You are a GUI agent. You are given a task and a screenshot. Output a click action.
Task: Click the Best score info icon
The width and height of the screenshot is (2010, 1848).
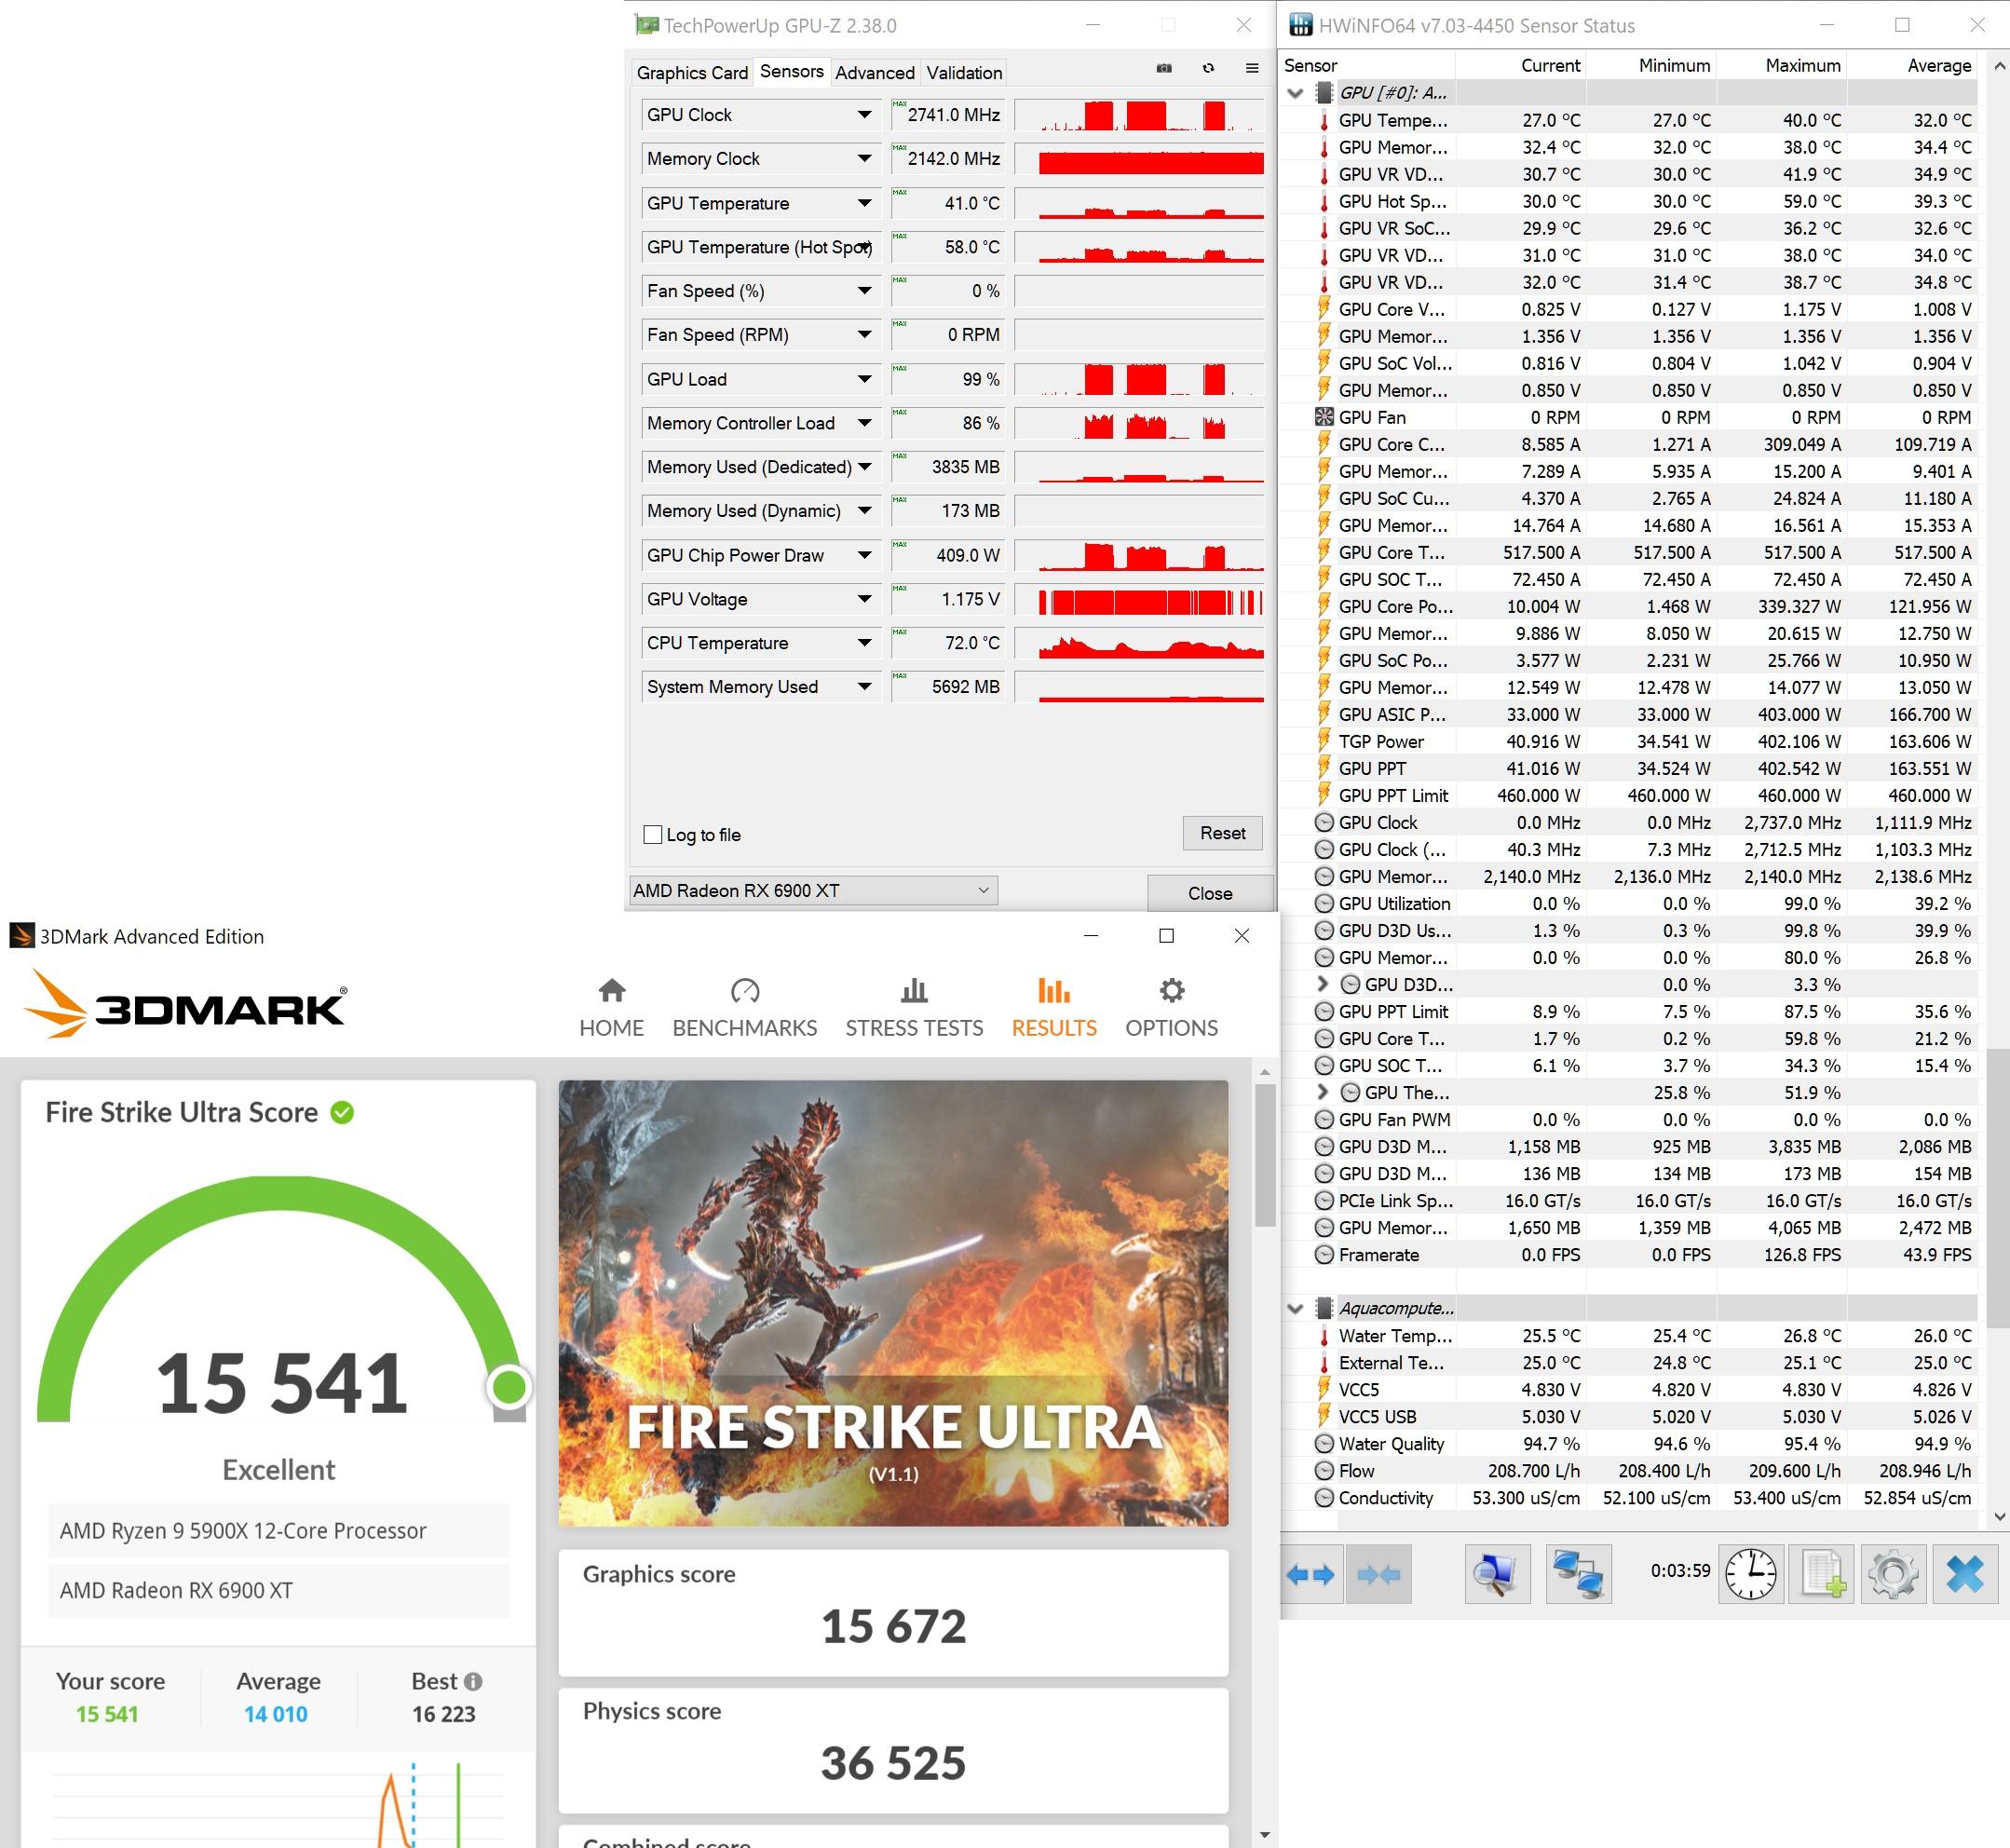(x=474, y=1682)
